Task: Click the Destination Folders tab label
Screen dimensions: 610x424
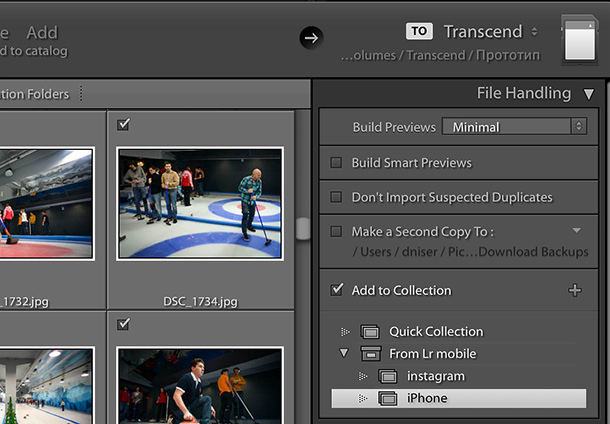Action: (x=34, y=94)
